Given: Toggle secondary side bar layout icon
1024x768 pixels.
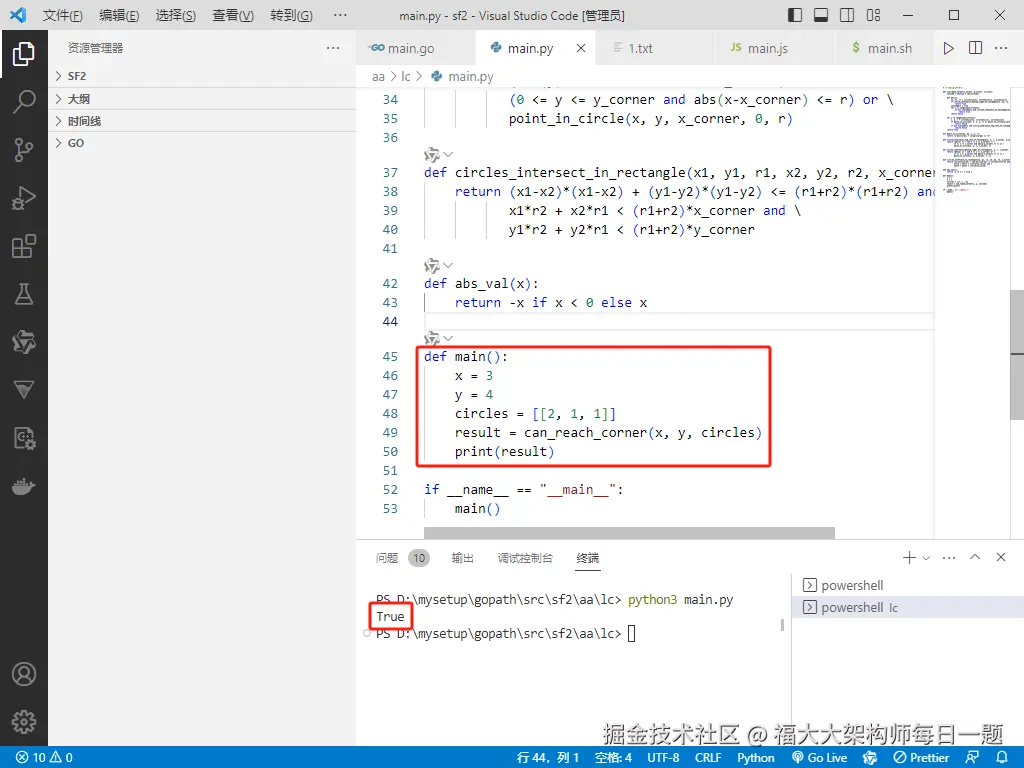Looking at the screenshot, I should pos(847,14).
